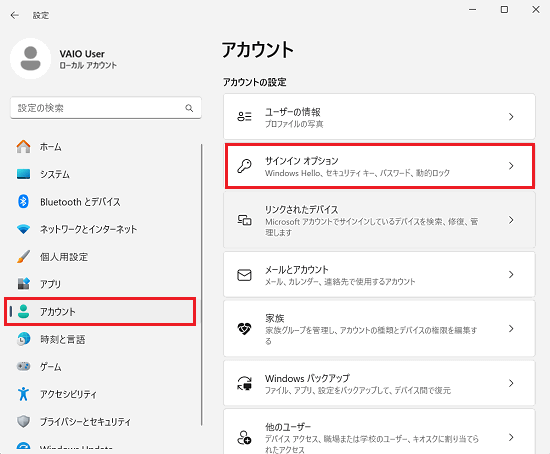Click the ユーザーの情報 card icon
Viewport: 550px width, 454px height.
(x=244, y=116)
